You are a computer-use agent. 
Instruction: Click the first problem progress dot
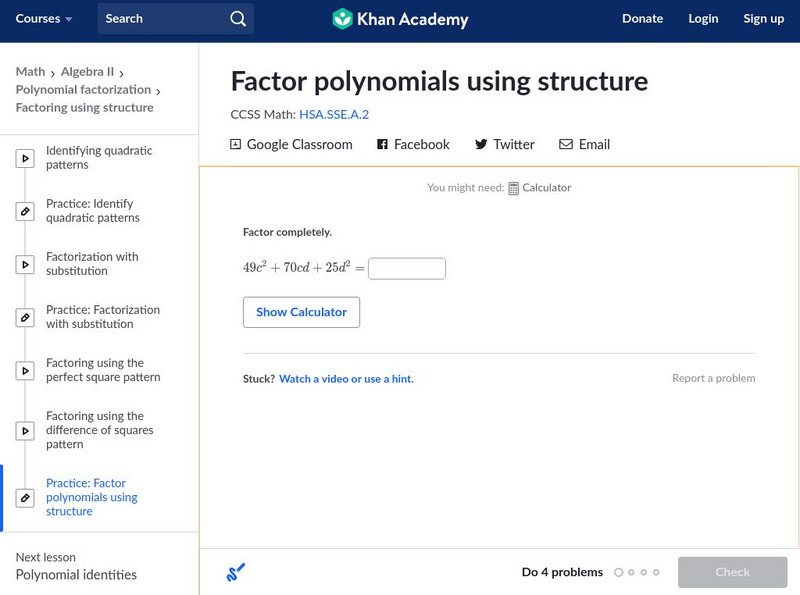(619, 573)
